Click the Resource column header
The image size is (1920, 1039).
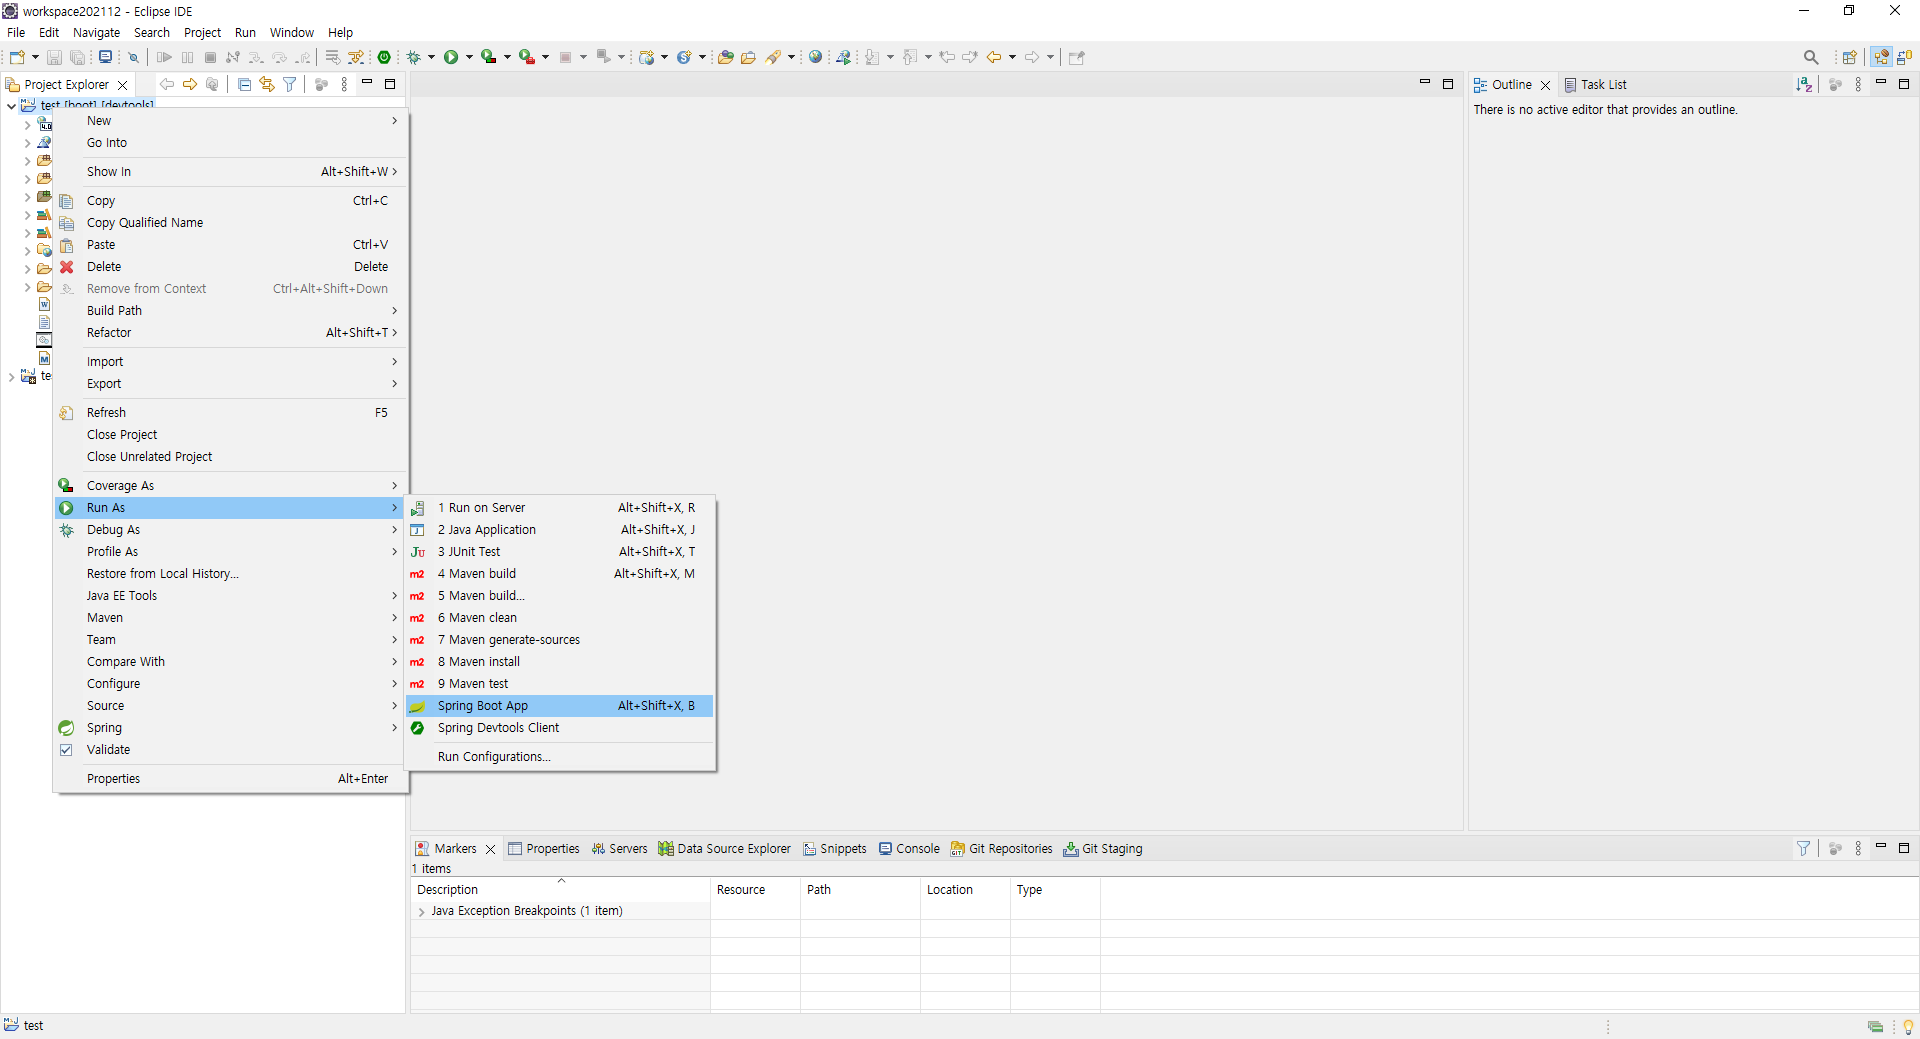[x=755, y=889]
